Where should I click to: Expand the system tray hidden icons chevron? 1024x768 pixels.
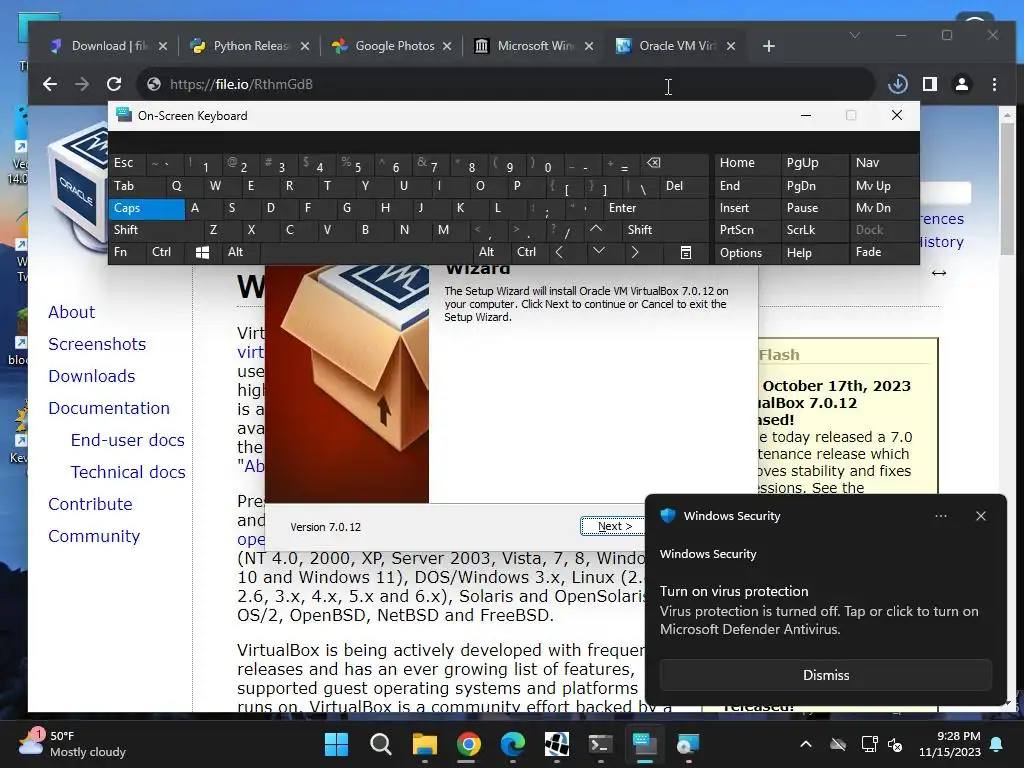click(x=806, y=744)
